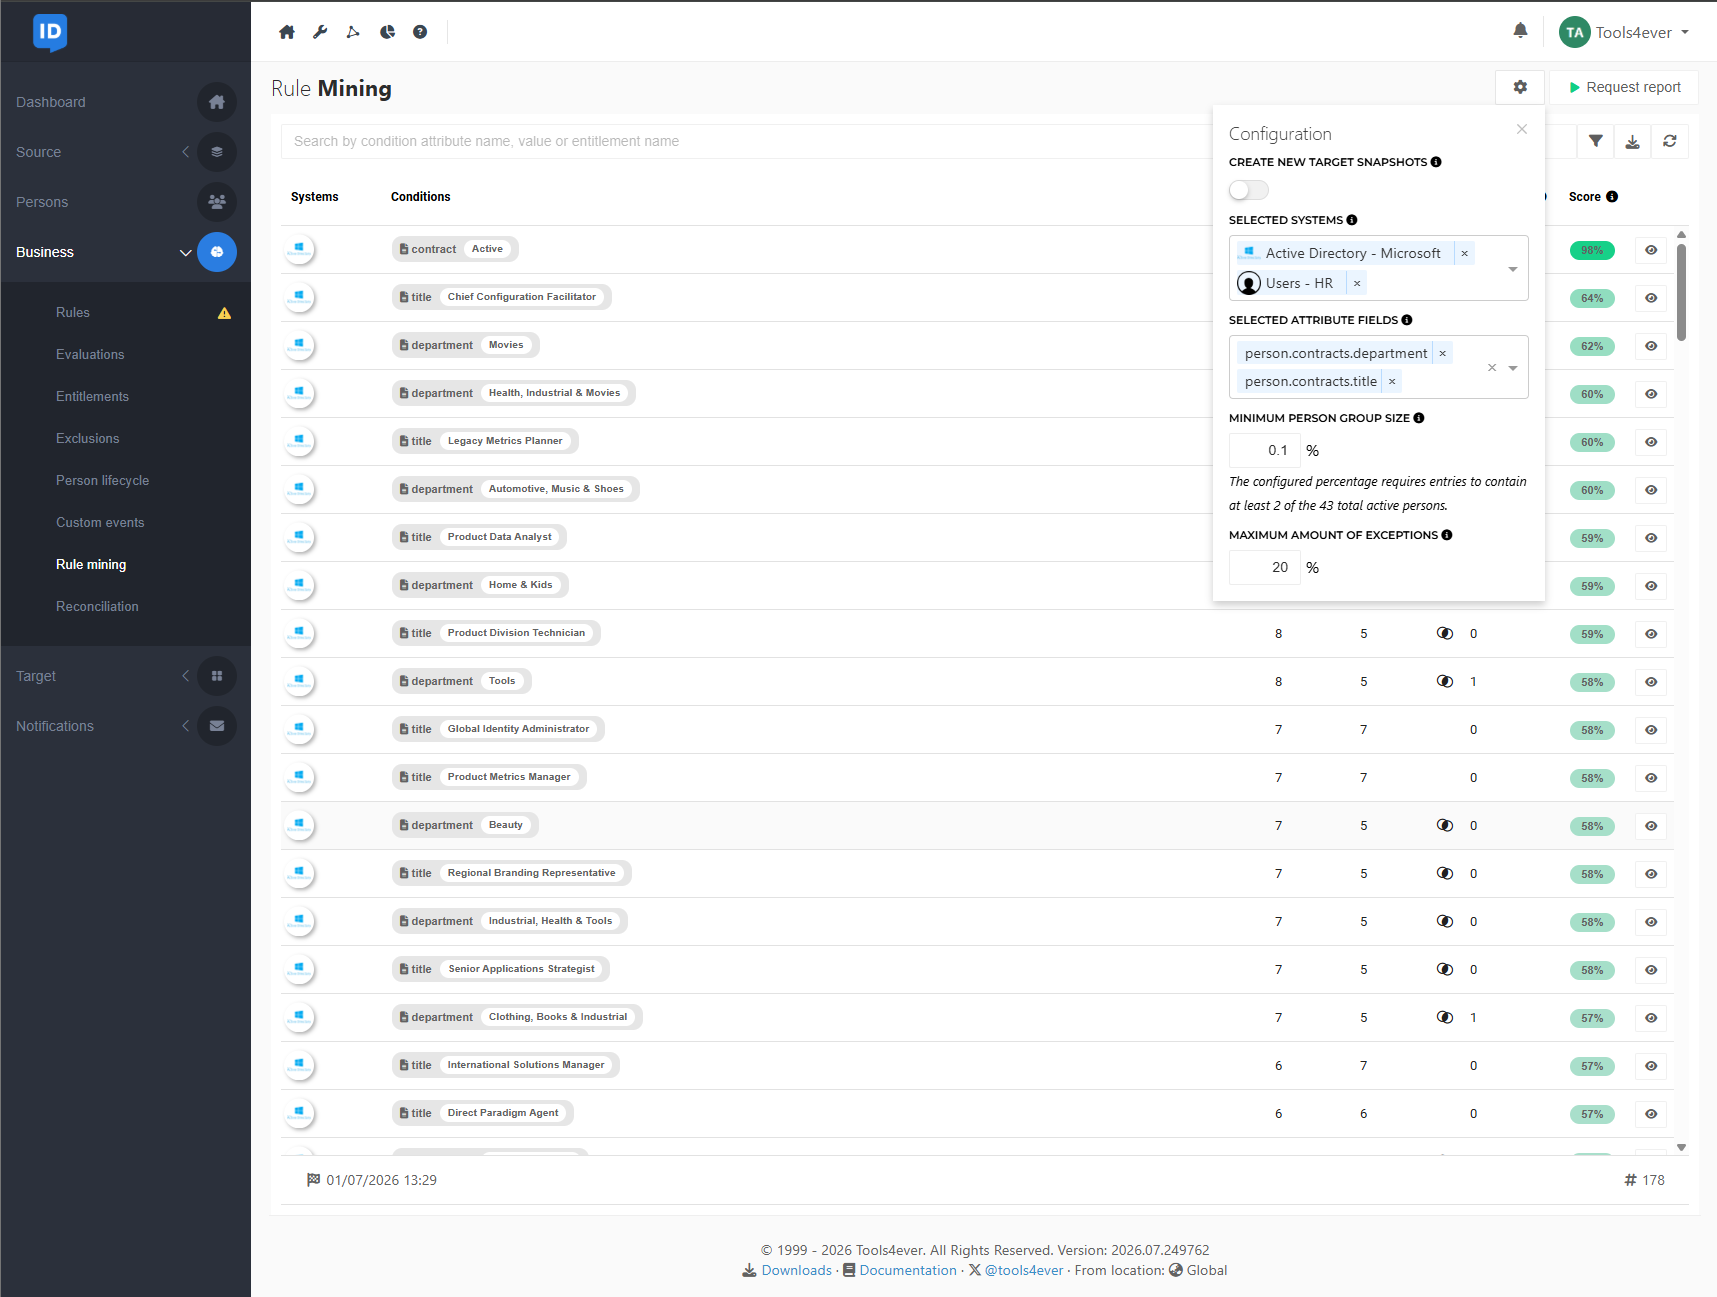Open Custom events in the sidebar
The width and height of the screenshot is (1717, 1297).
coord(100,523)
